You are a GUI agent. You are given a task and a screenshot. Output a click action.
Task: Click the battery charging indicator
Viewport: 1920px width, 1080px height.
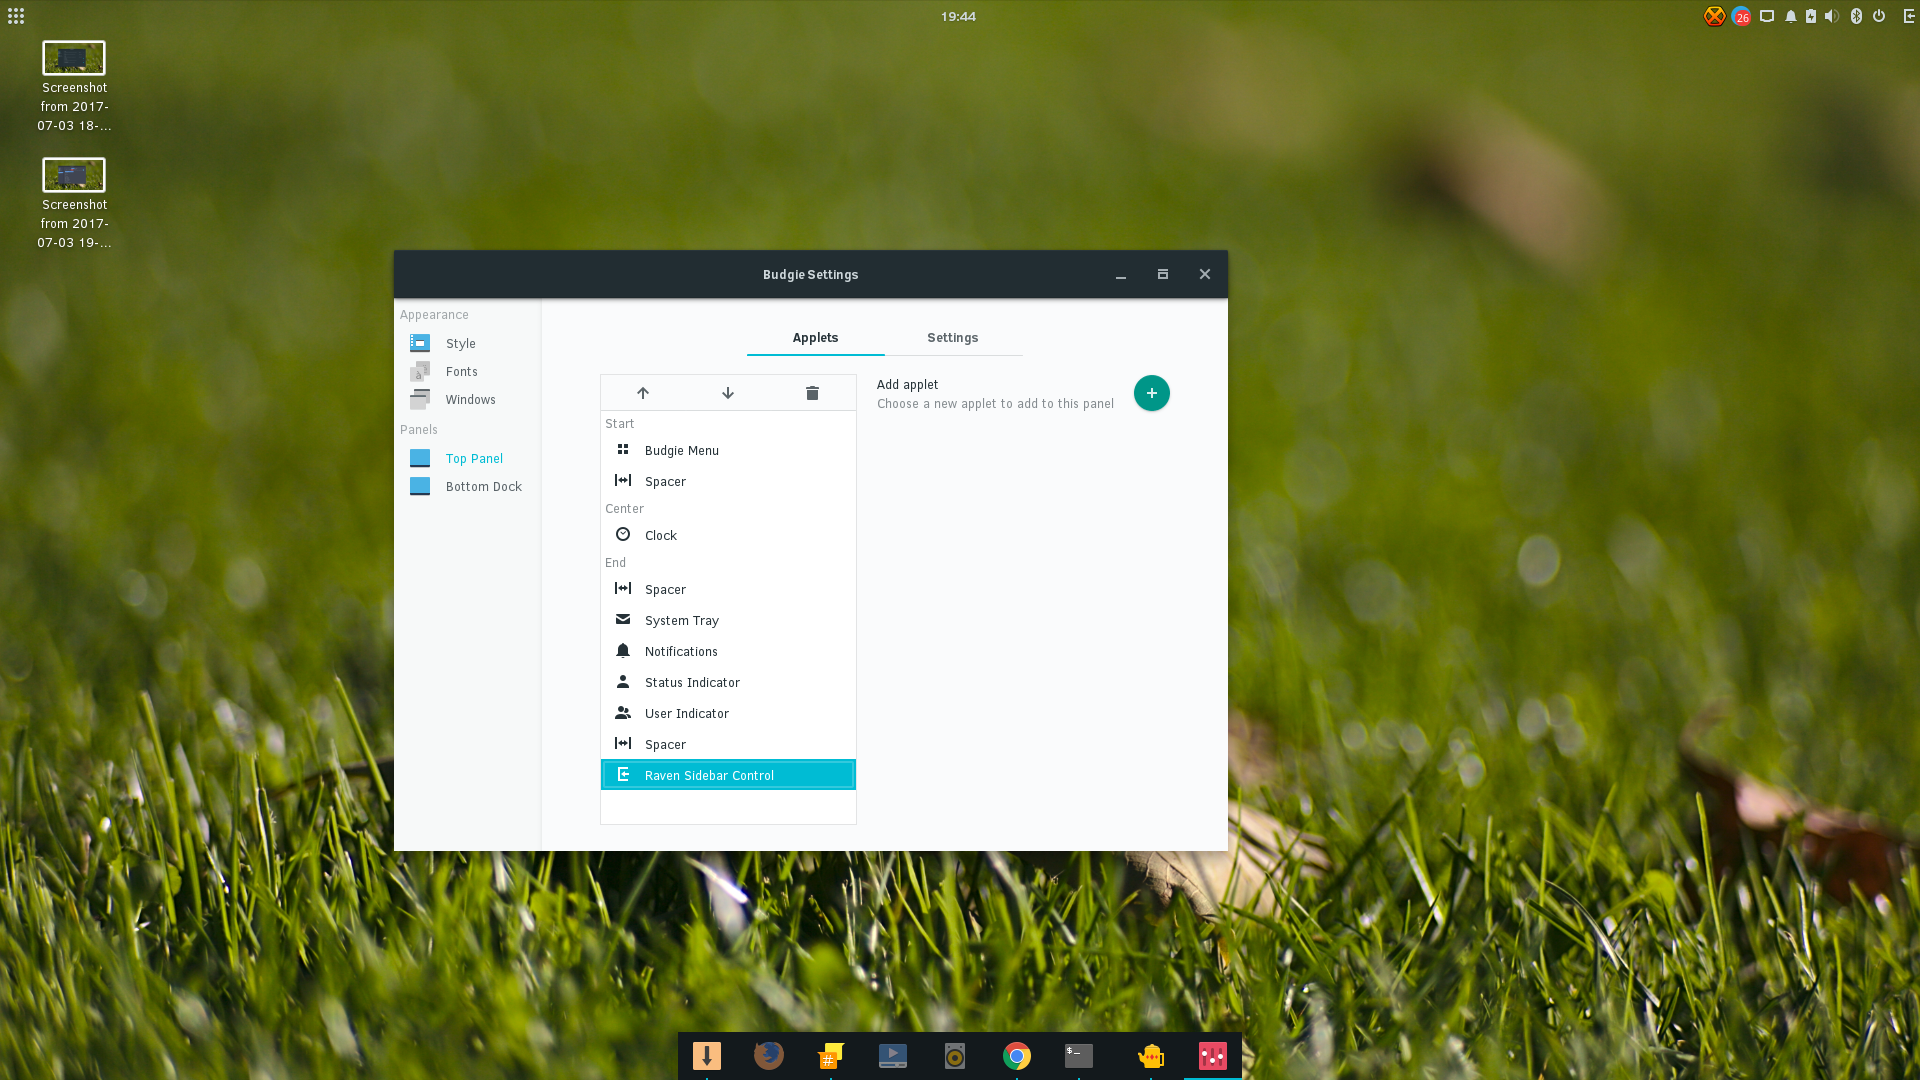(x=1811, y=16)
